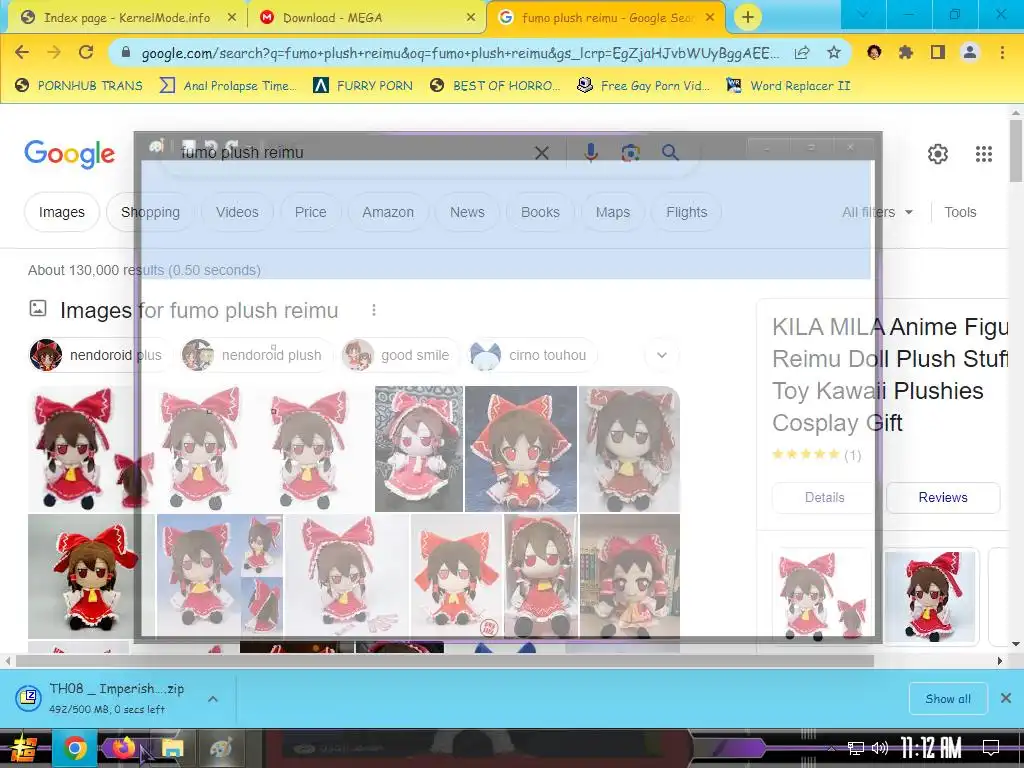The width and height of the screenshot is (1024, 768).
Task: Select the Amazon filter chip
Action: [388, 212]
